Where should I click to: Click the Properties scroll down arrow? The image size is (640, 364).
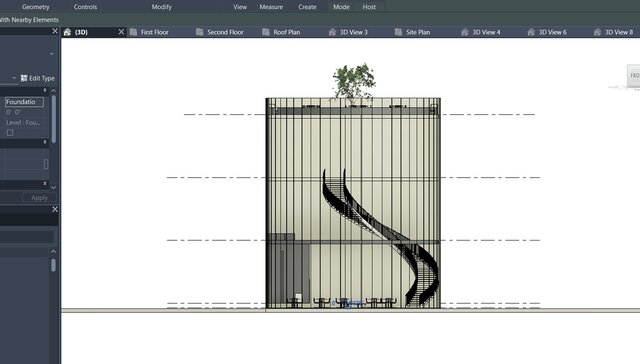point(53,187)
